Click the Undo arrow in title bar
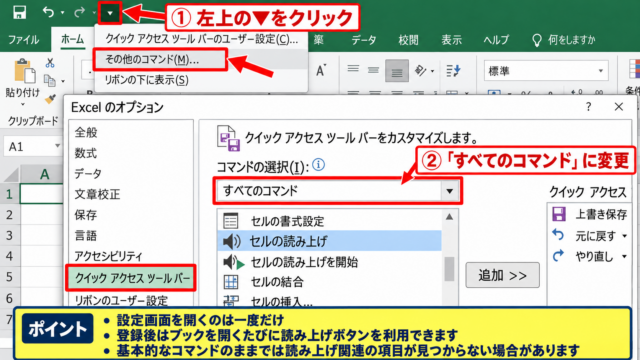Image resolution: width=640 pixels, height=360 pixels. (48, 12)
